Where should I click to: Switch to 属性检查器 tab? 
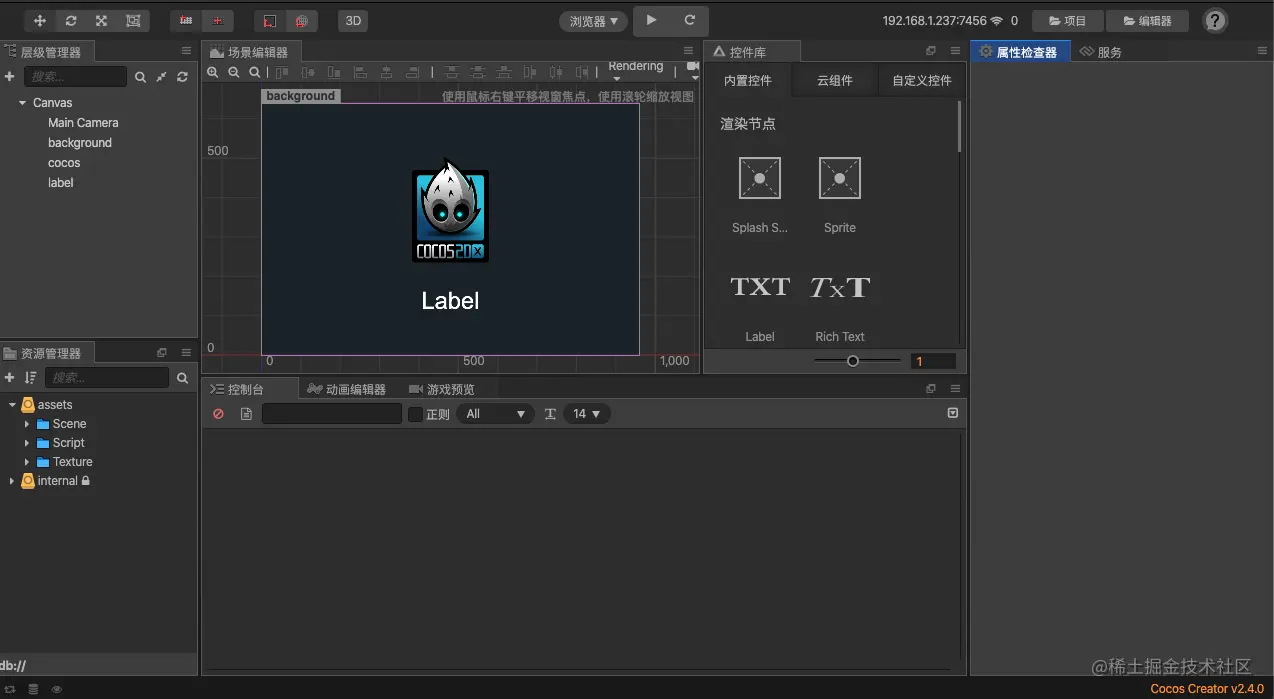1019,52
